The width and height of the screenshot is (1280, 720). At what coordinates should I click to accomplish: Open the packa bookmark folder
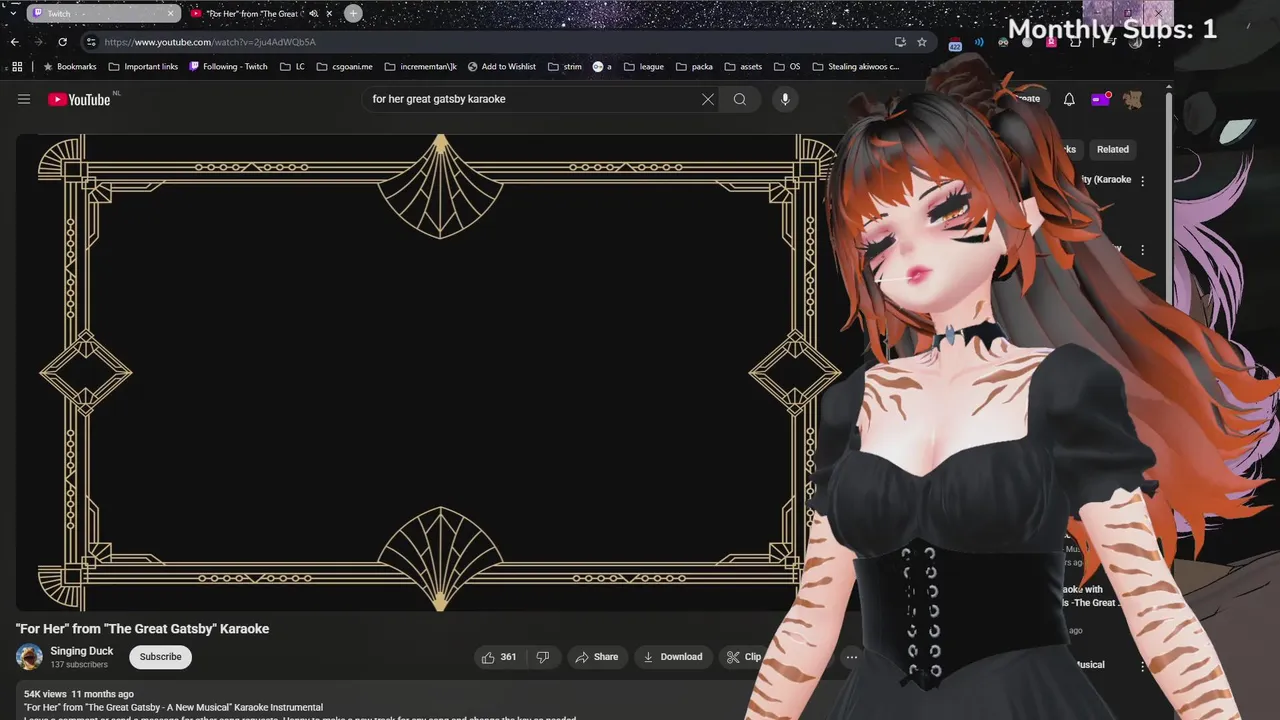[694, 67]
